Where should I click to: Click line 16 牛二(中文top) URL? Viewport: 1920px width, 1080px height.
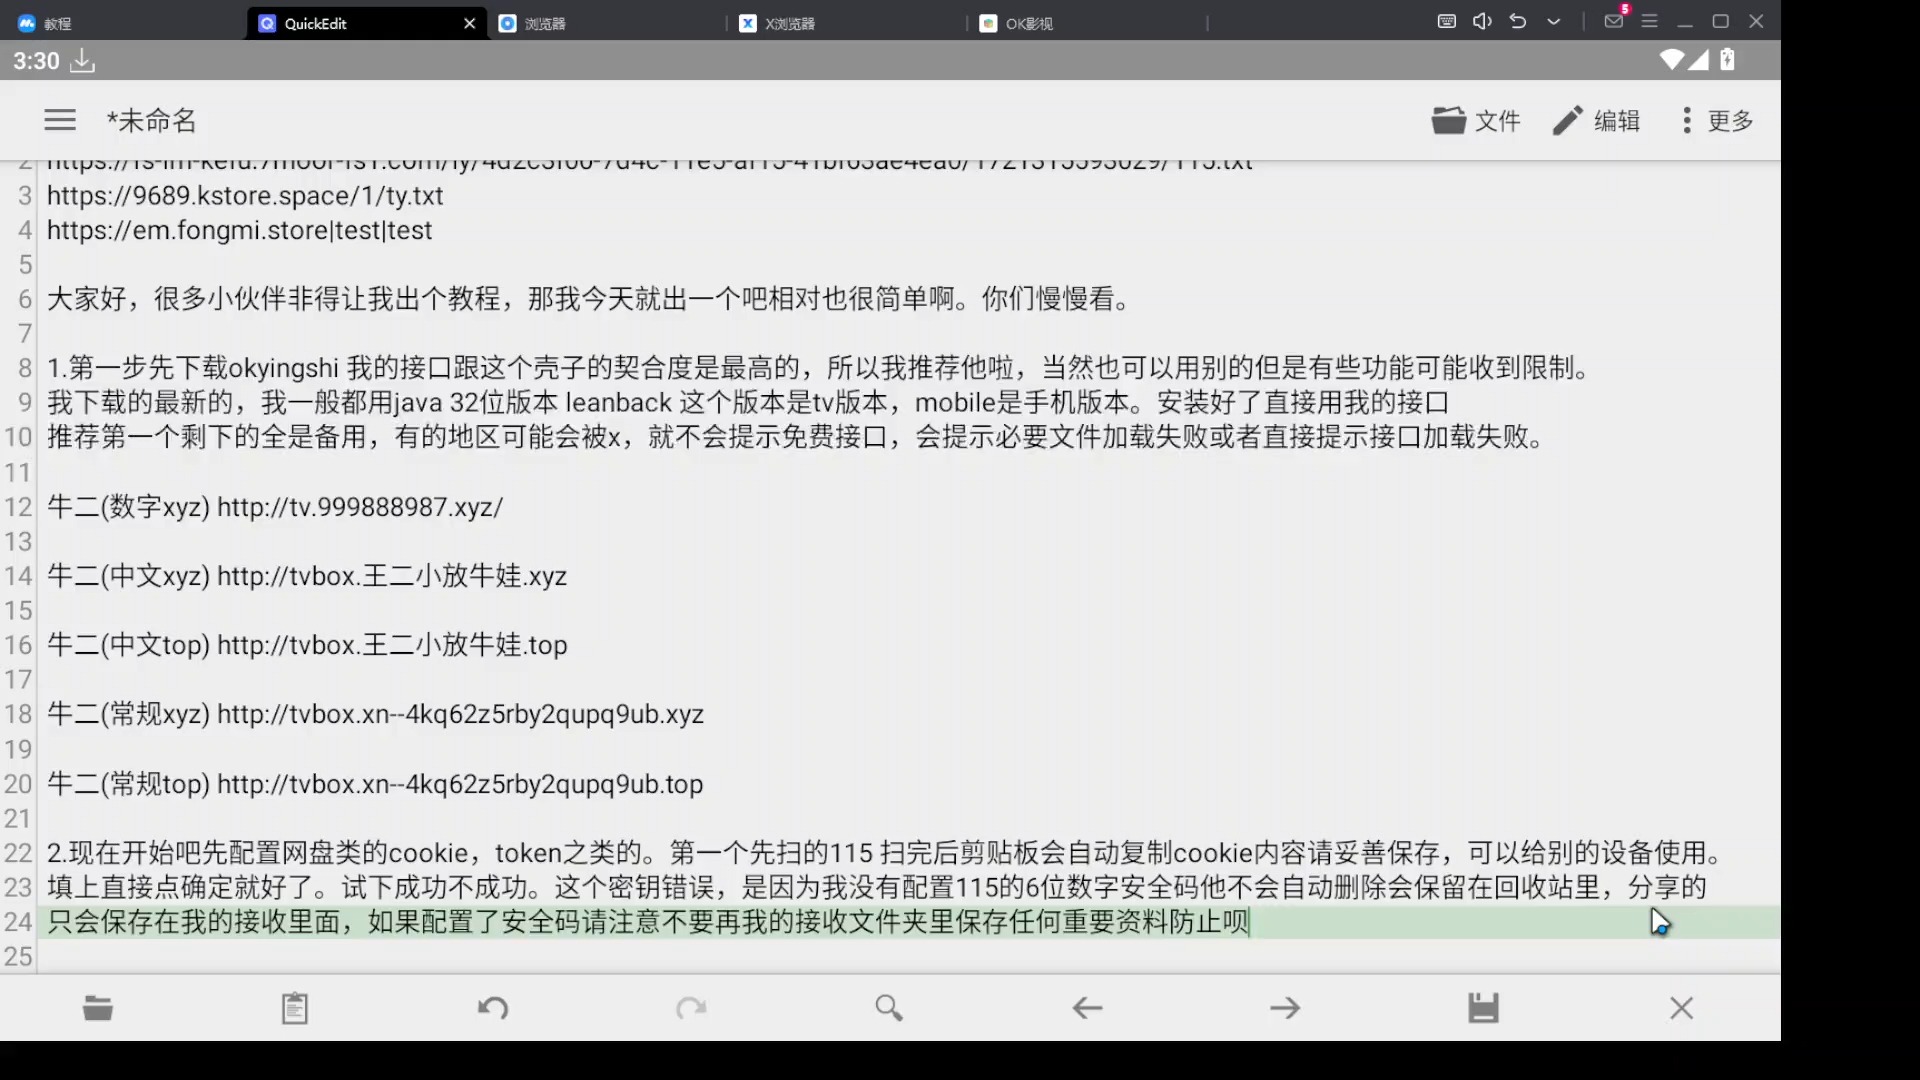(x=307, y=645)
